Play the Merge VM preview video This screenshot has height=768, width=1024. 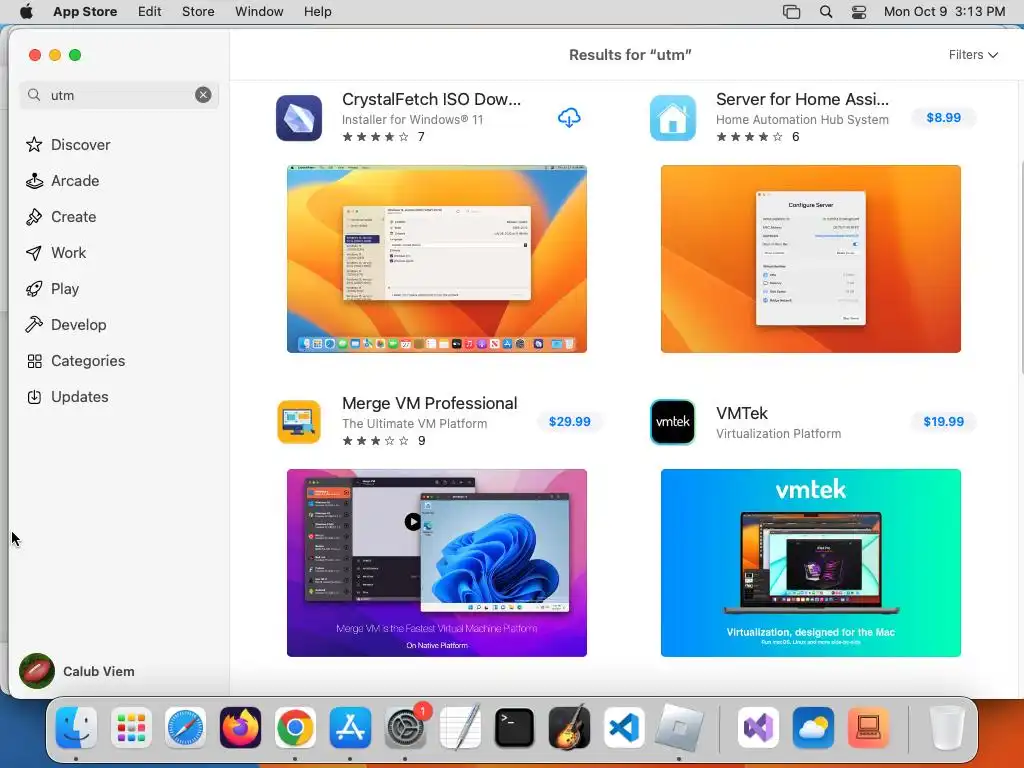click(413, 521)
